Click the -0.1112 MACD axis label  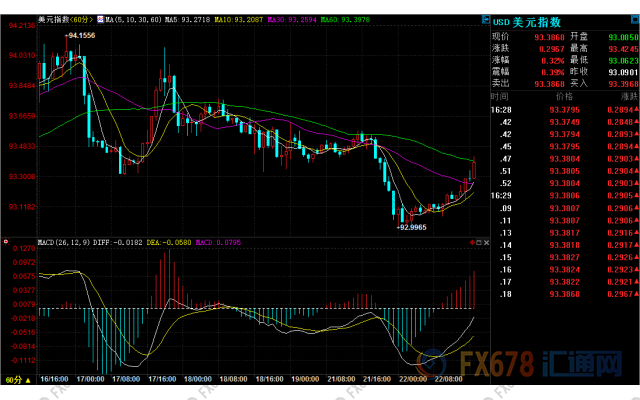click(x=24, y=360)
